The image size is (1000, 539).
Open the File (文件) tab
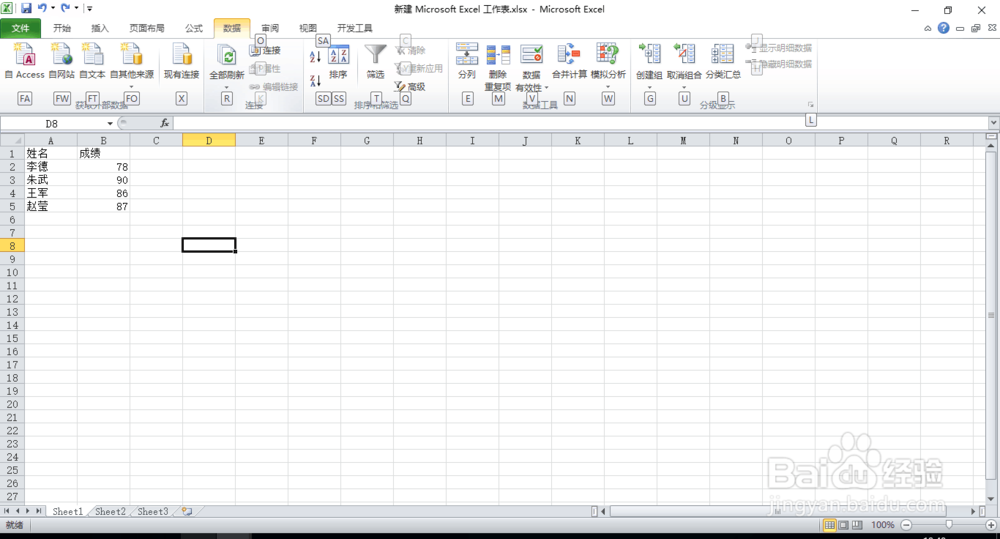20,28
